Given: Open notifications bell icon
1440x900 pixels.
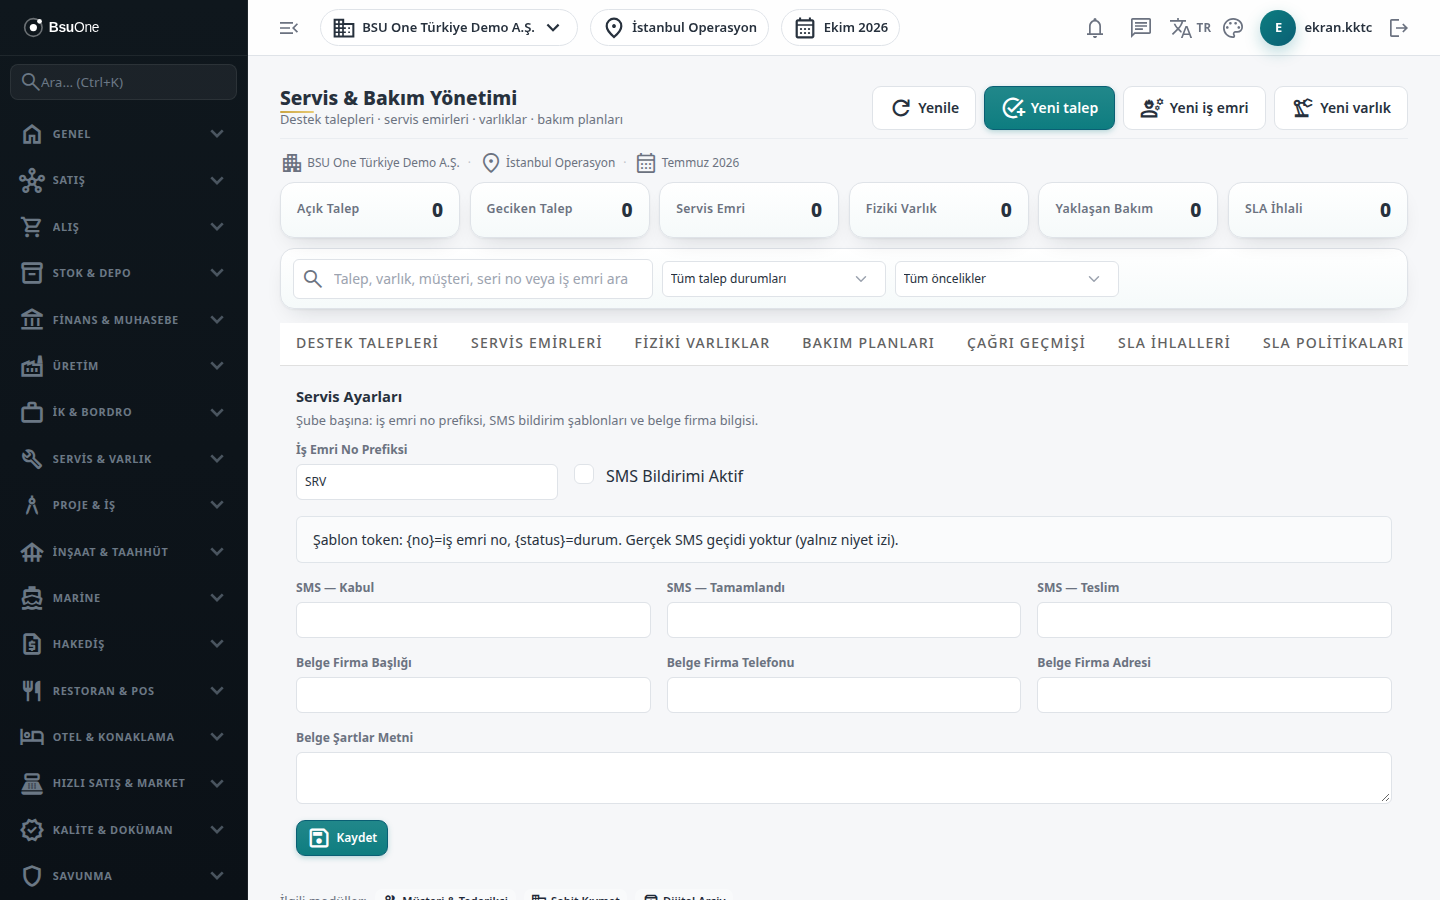Looking at the screenshot, I should click(1095, 28).
